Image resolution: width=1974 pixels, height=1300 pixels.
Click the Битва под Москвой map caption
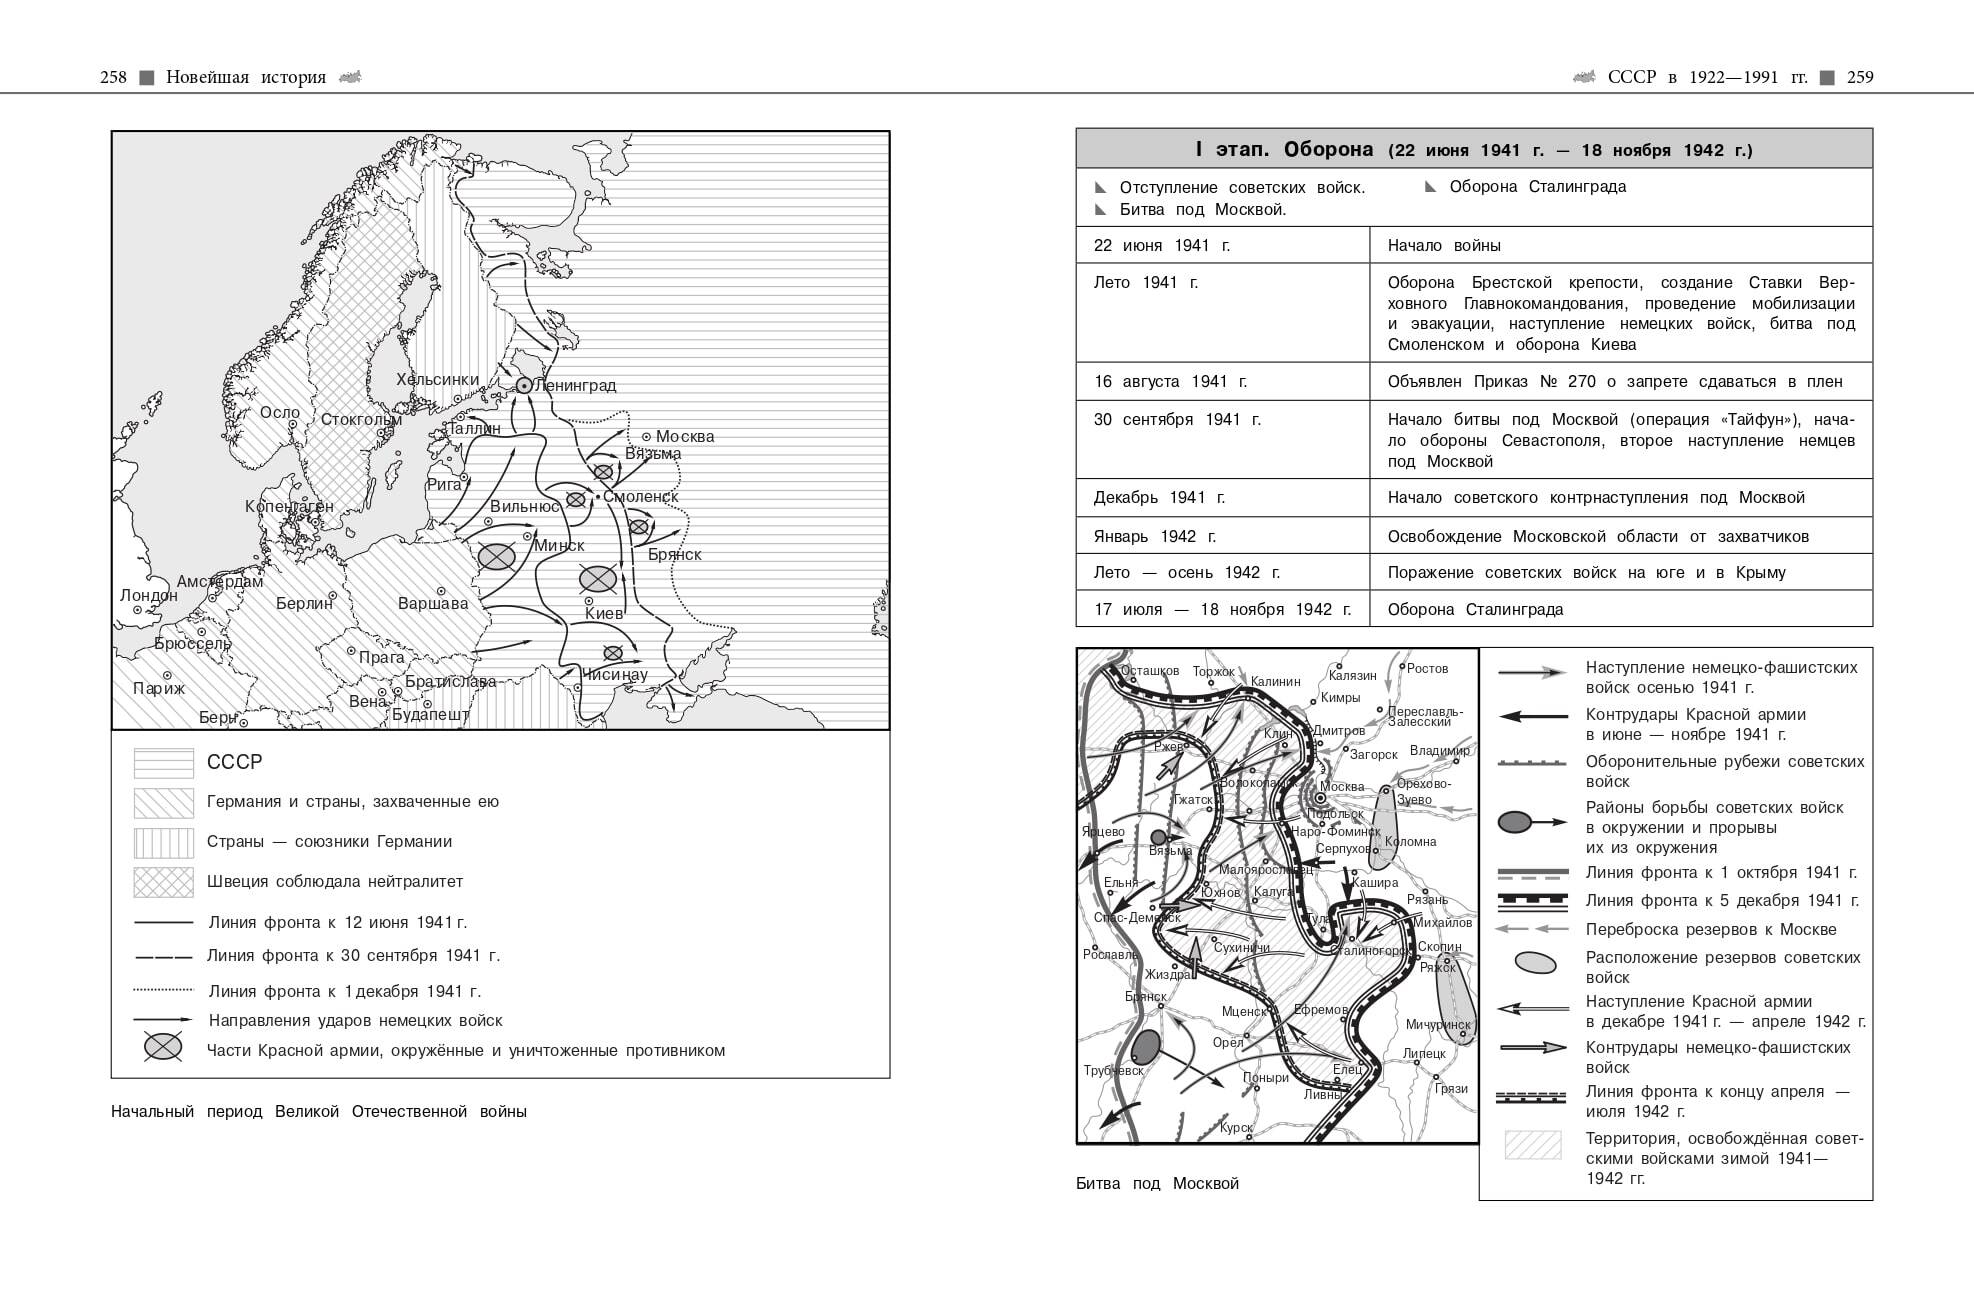[1157, 1183]
